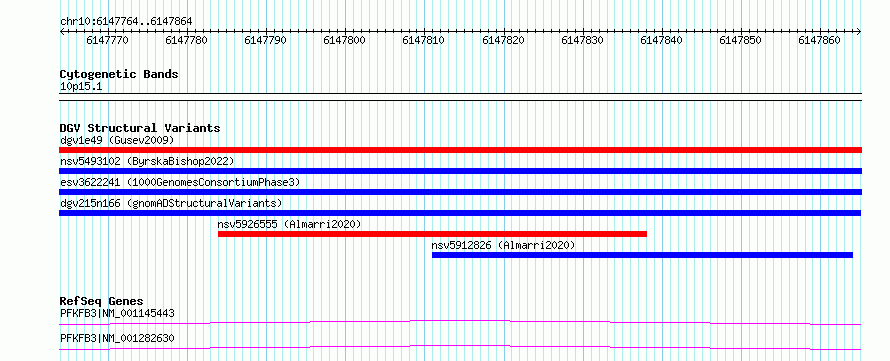Open the nsv5926555 (Almarri2020) label
Viewport: 890px width, 361px height.
point(289,224)
